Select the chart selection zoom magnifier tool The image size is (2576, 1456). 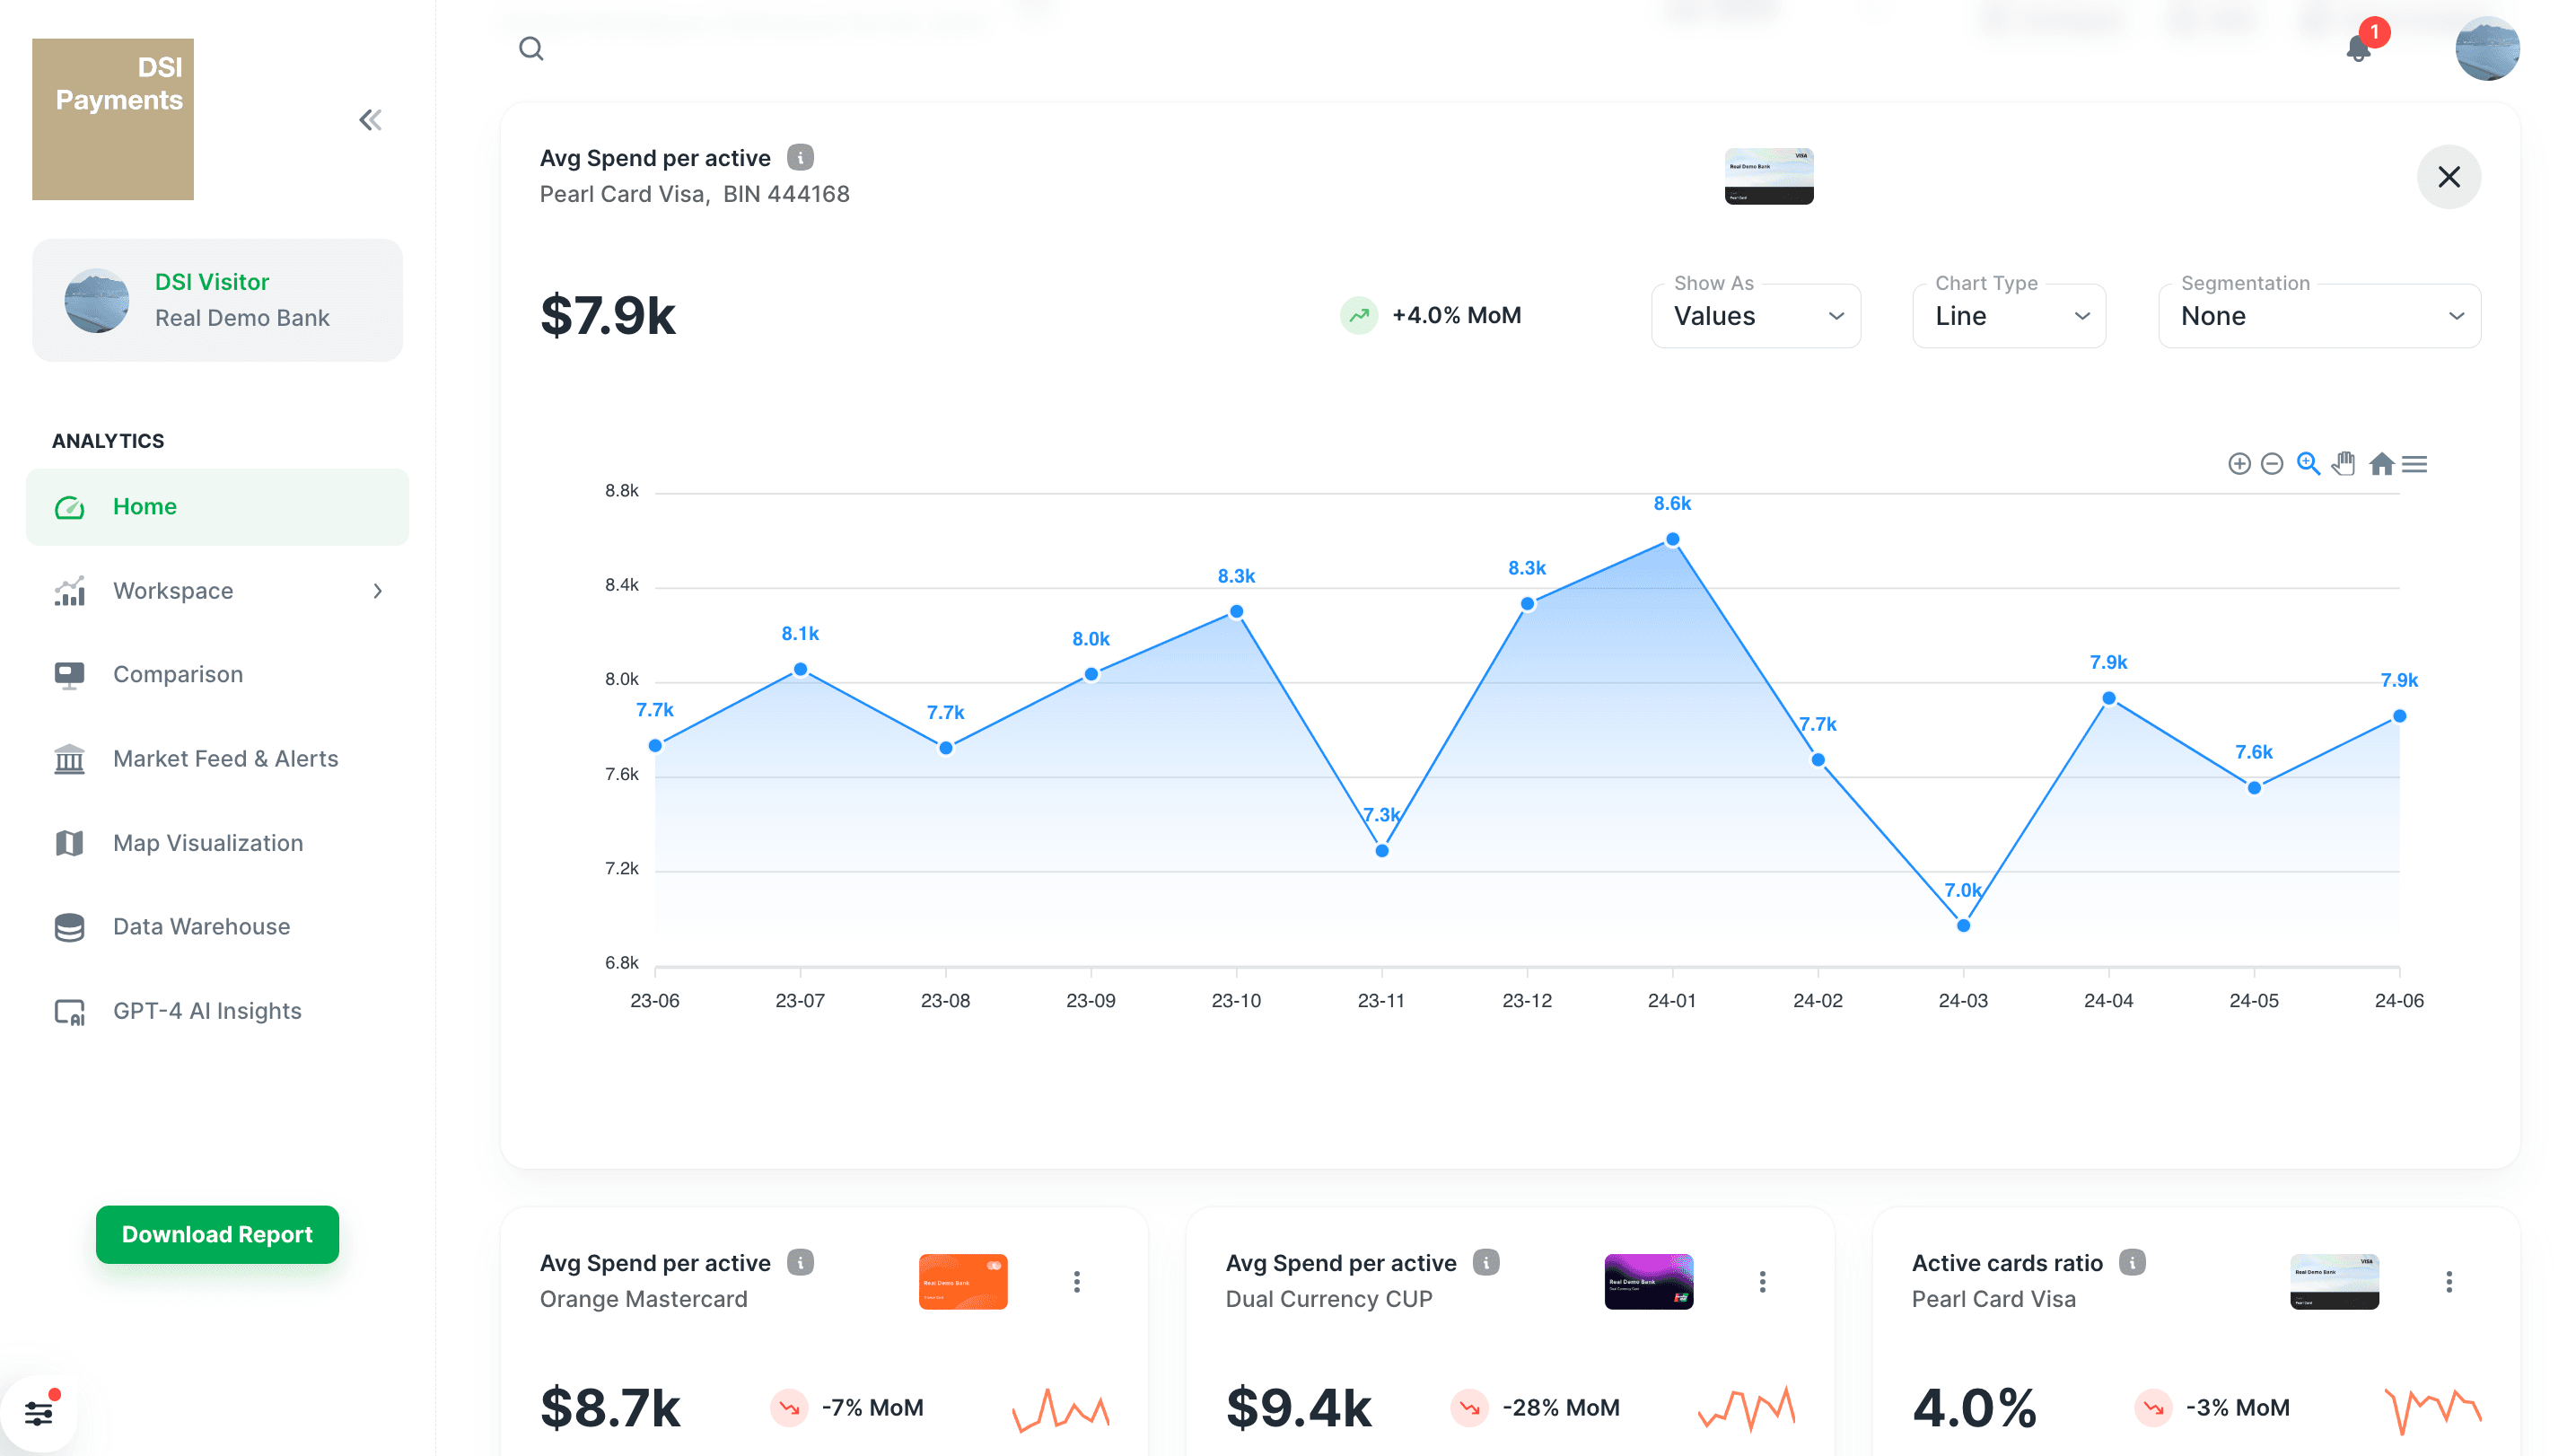point(2308,464)
